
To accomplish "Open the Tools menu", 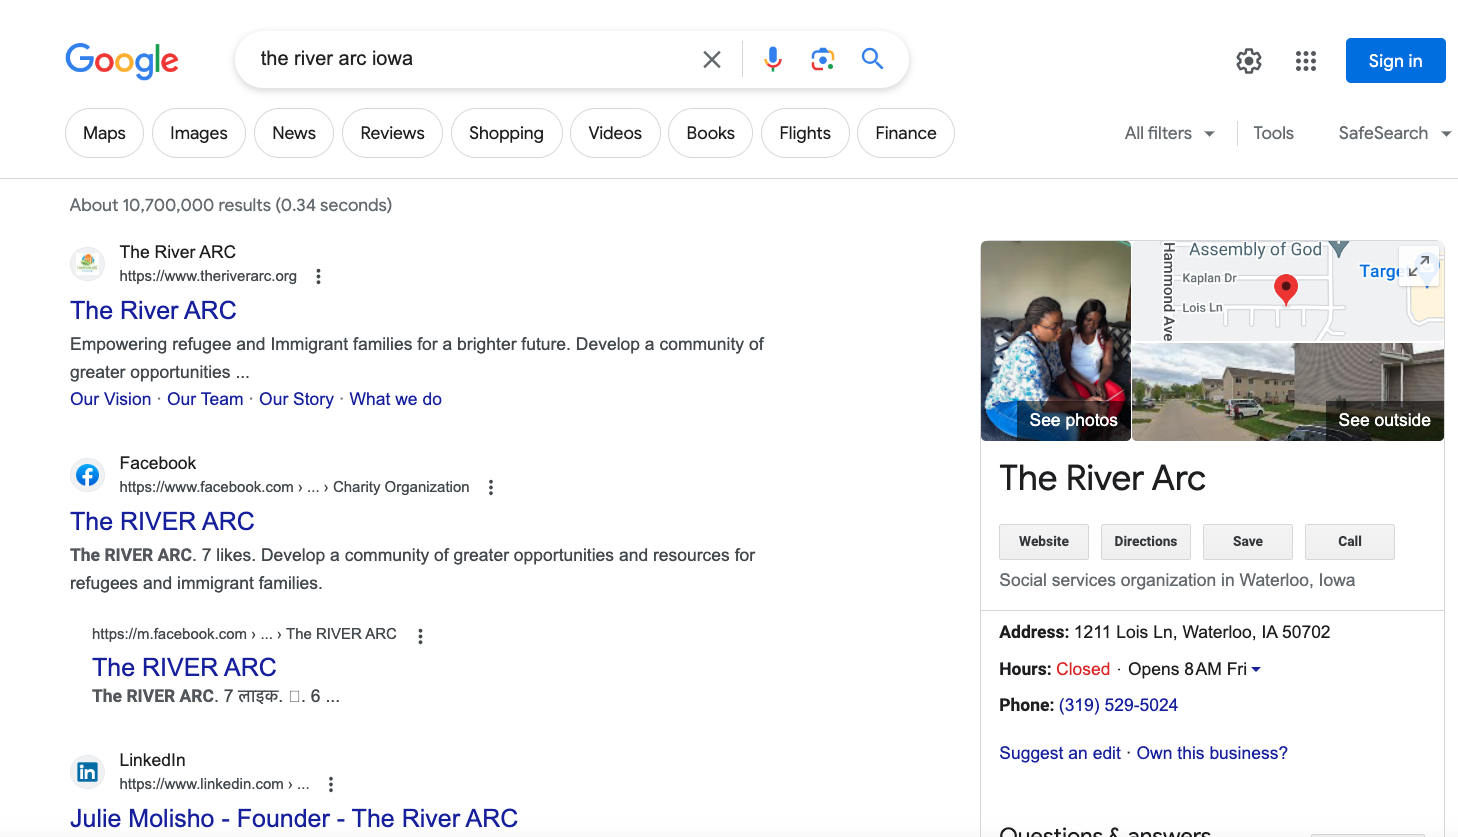I will coord(1273,133).
